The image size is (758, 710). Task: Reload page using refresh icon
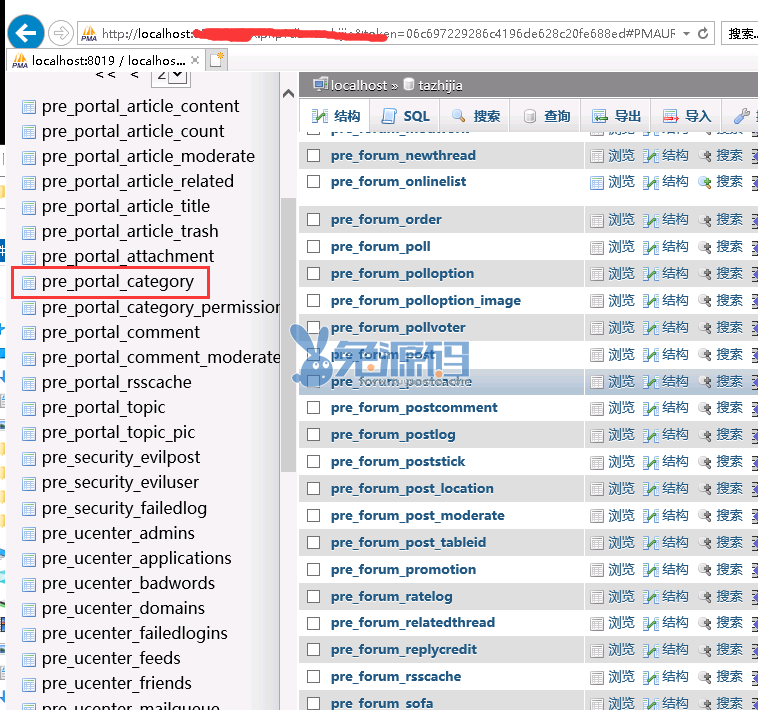[703, 33]
